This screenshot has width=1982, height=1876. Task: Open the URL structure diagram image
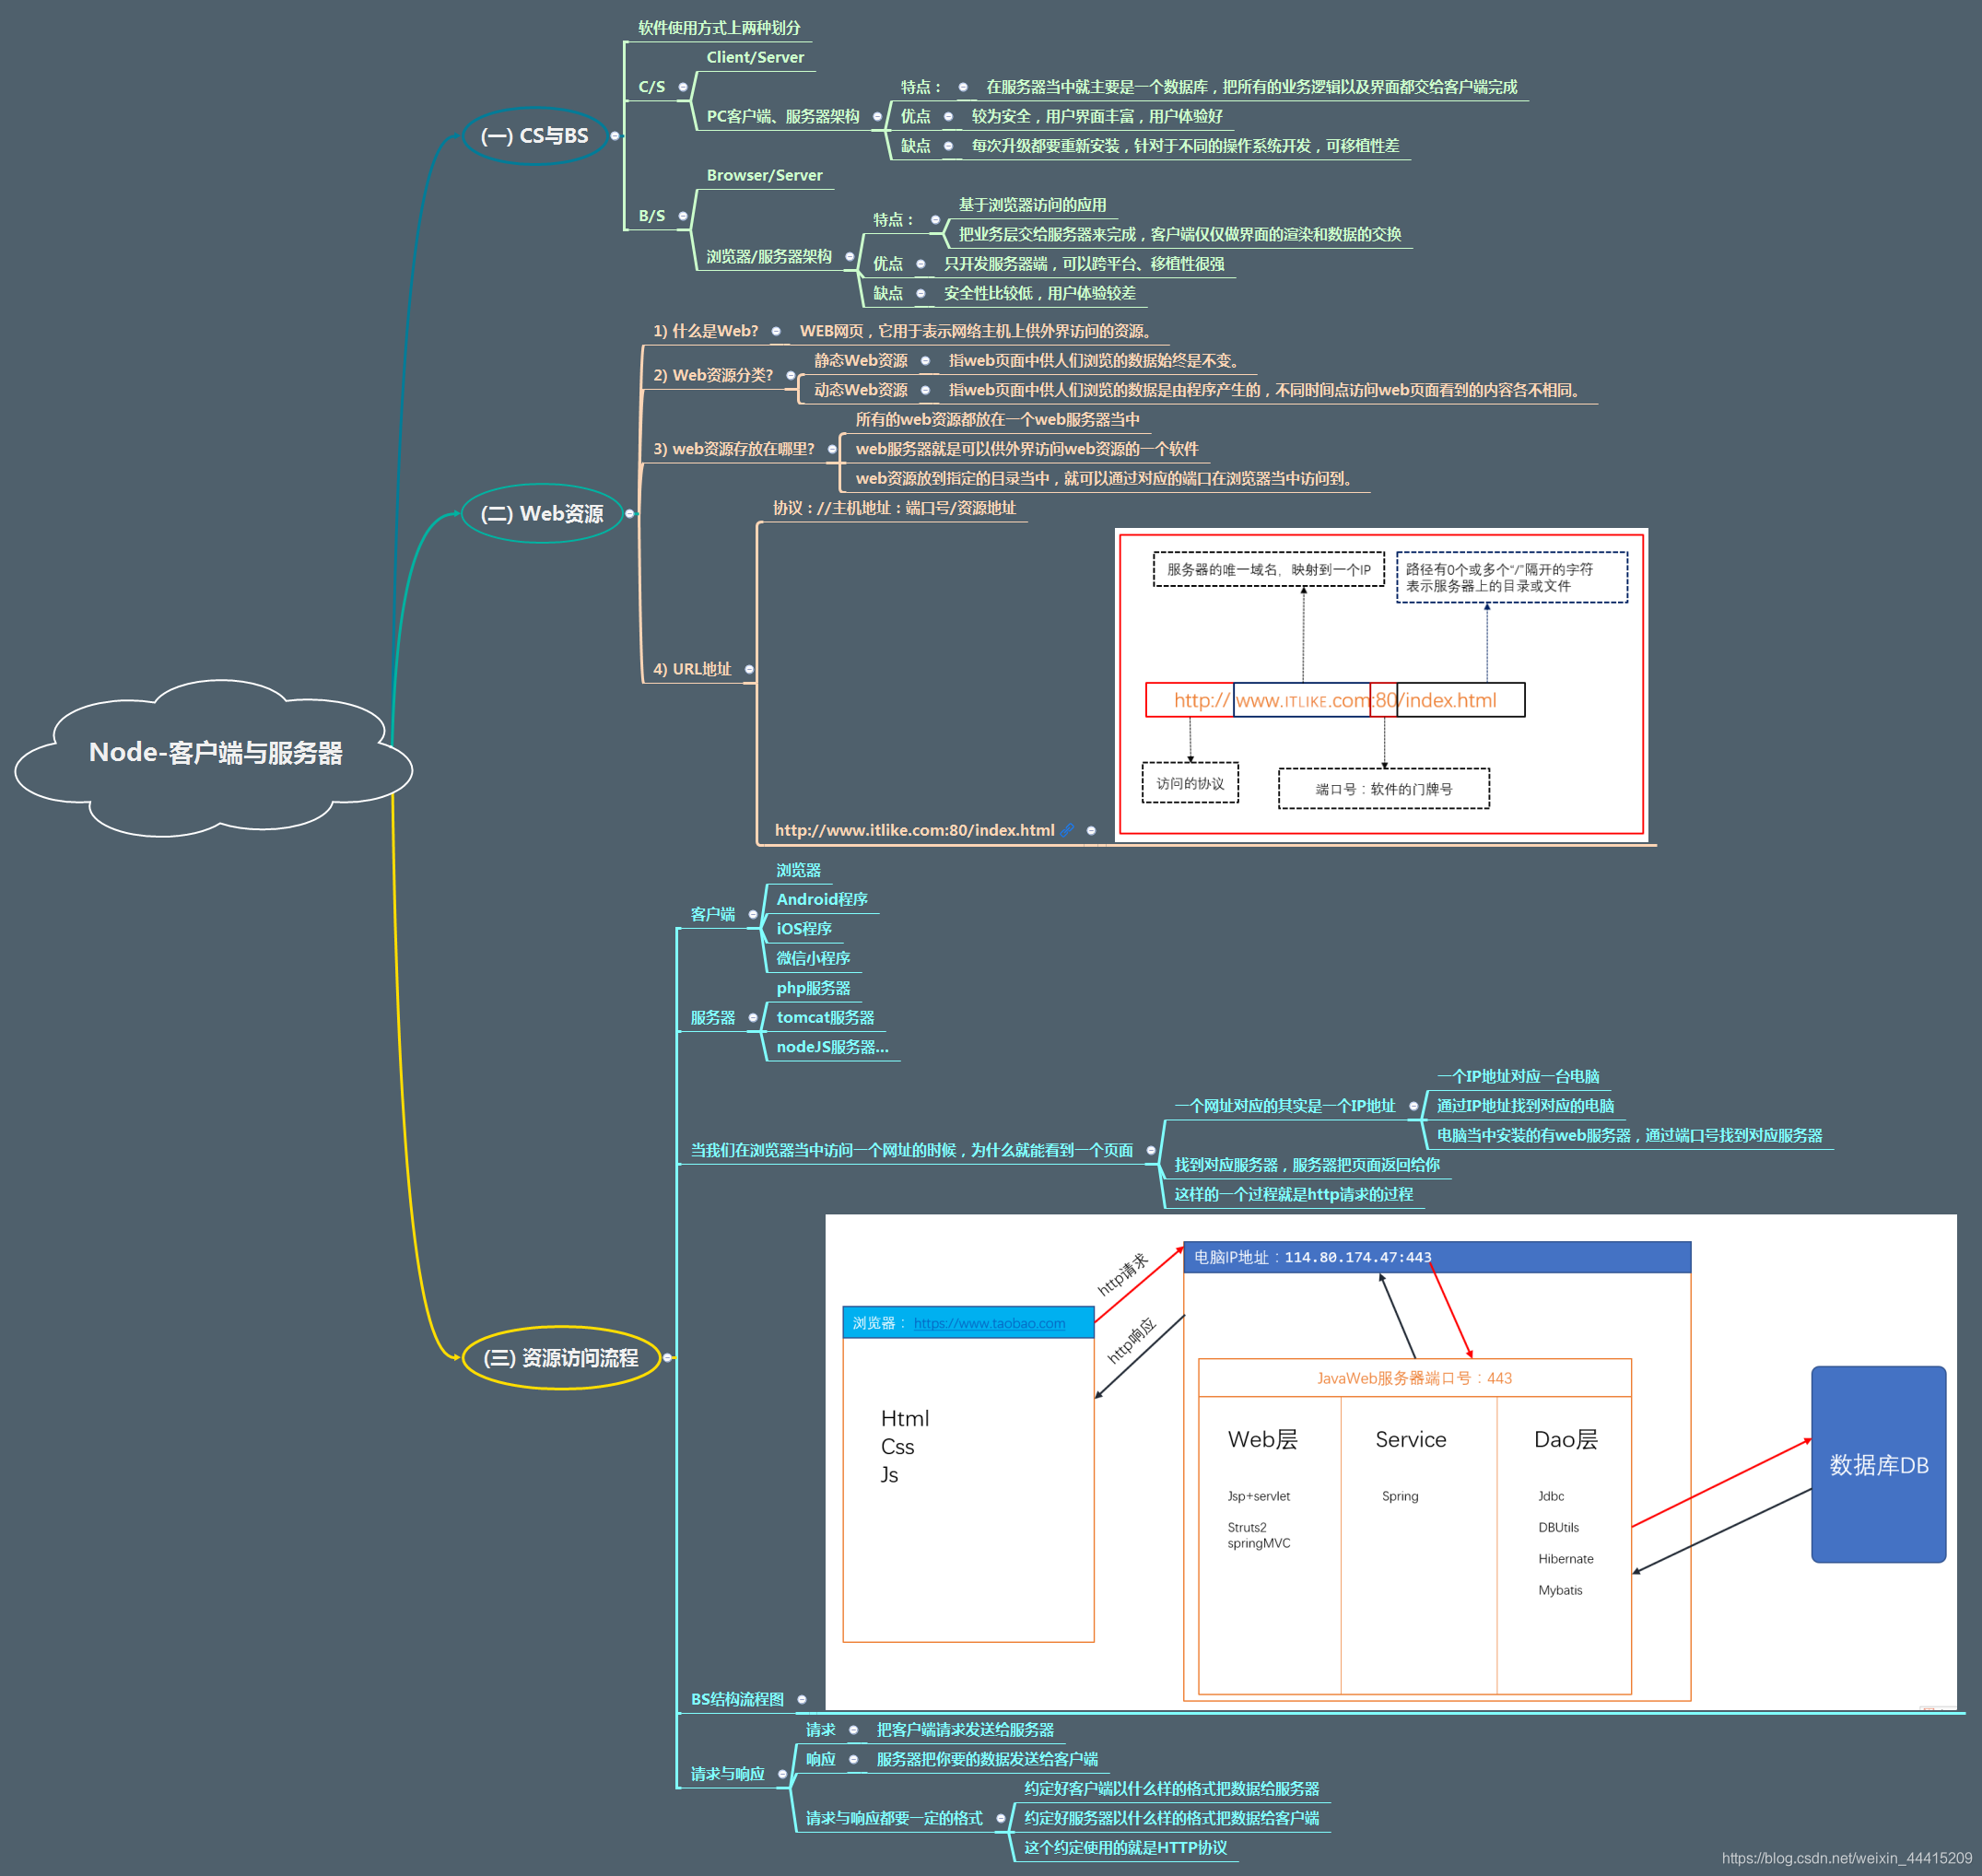tap(1381, 685)
